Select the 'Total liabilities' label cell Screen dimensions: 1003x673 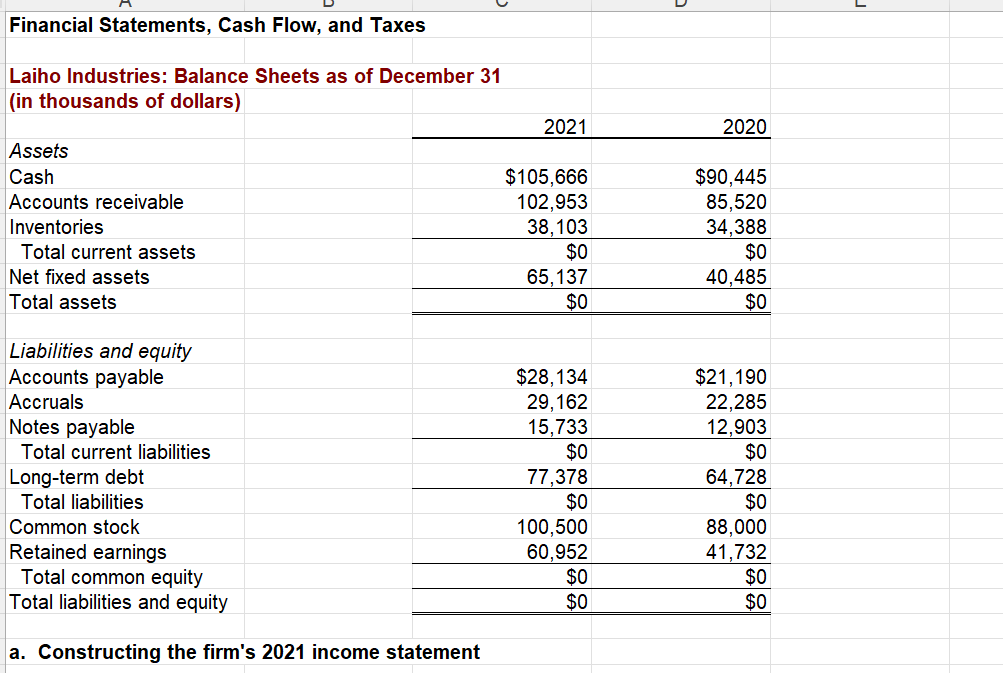pyautogui.click(x=82, y=502)
